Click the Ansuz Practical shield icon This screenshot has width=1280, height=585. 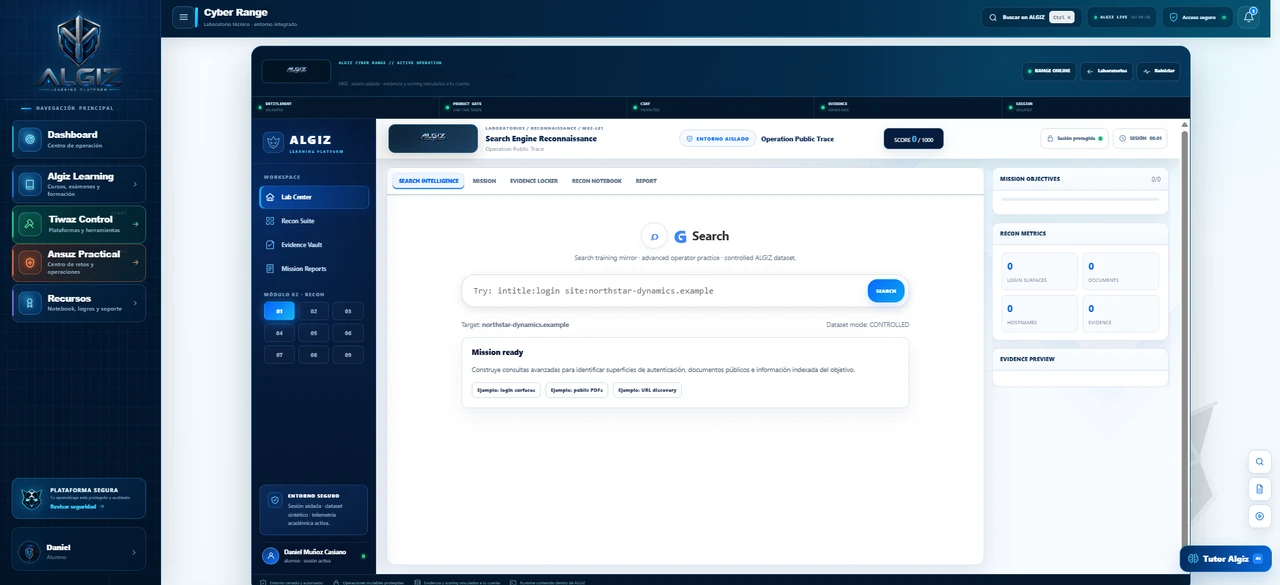pyautogui.click(x=30, y=263)
